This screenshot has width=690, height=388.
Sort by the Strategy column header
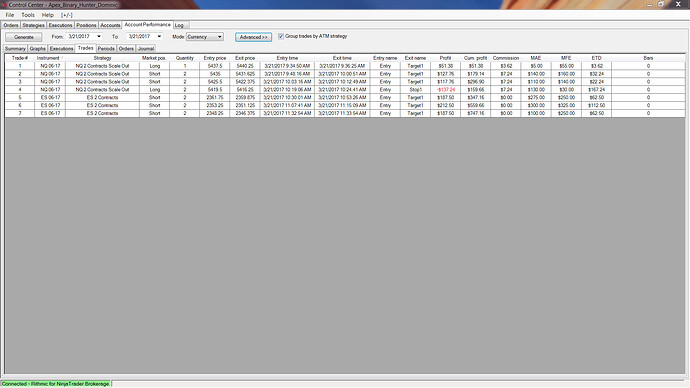[x=102, y=58]
